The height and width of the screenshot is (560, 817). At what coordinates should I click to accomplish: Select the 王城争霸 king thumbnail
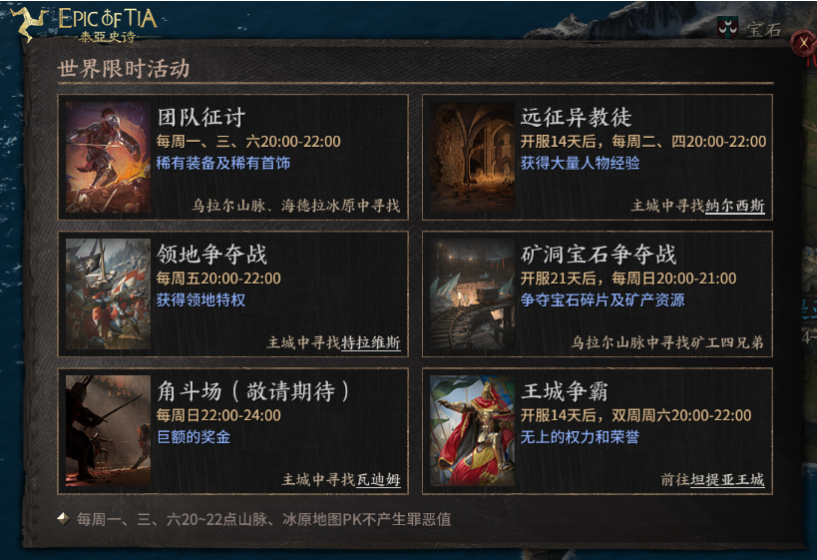(473, 431)
